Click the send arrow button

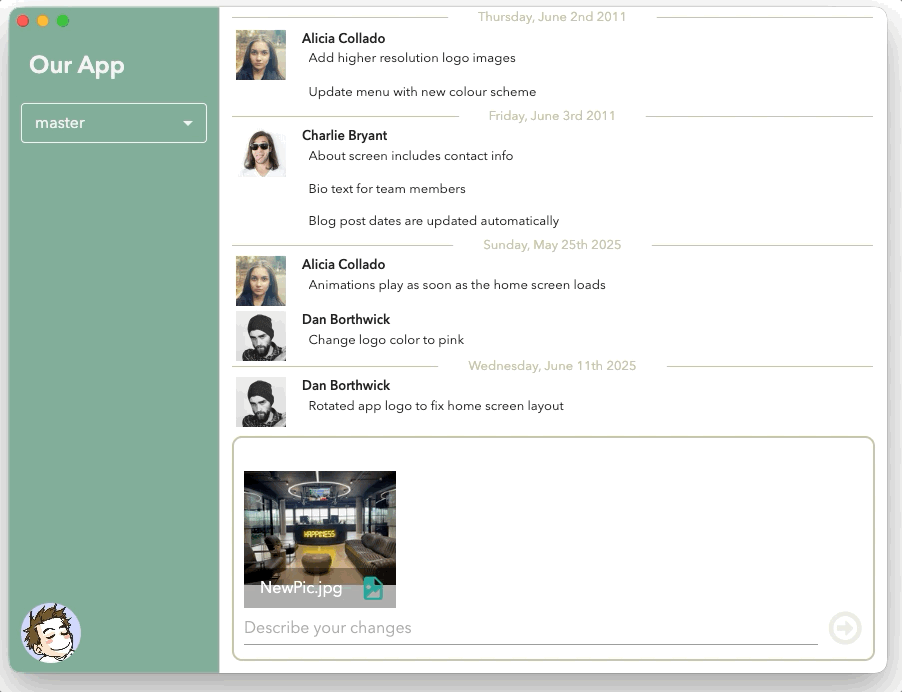click(x=845, y=628)
